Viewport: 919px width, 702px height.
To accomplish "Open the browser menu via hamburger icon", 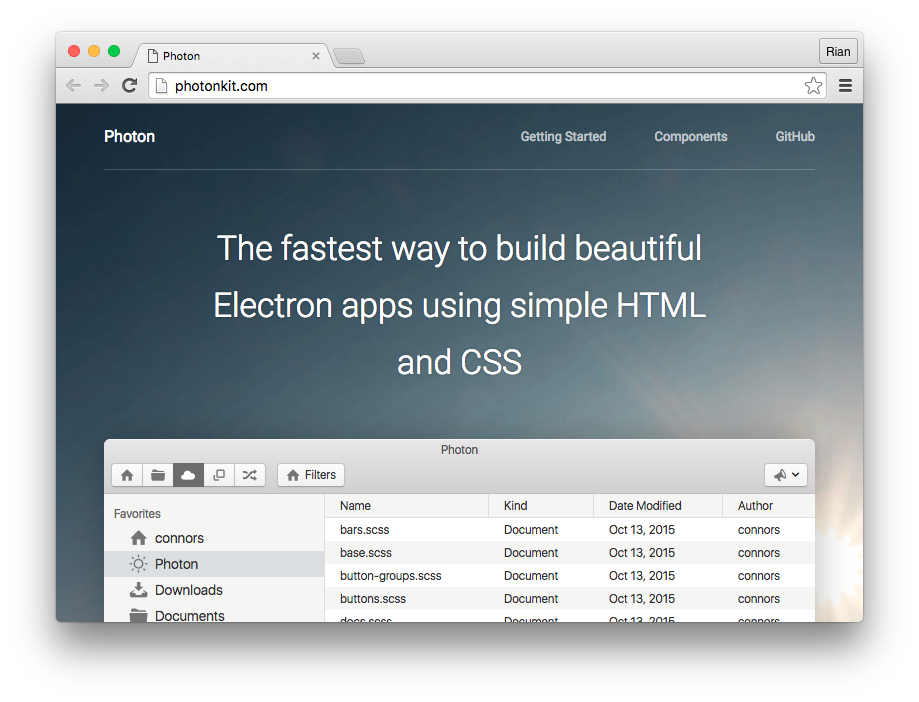I will (x=845, y=86).
